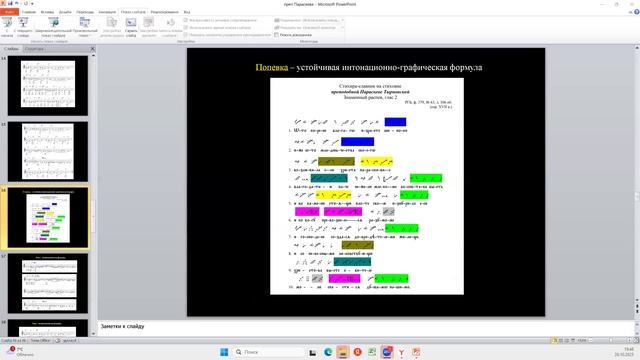Open Custom Slide Show menu
Screen dimensions: 640x360
[x=84, y=27]
